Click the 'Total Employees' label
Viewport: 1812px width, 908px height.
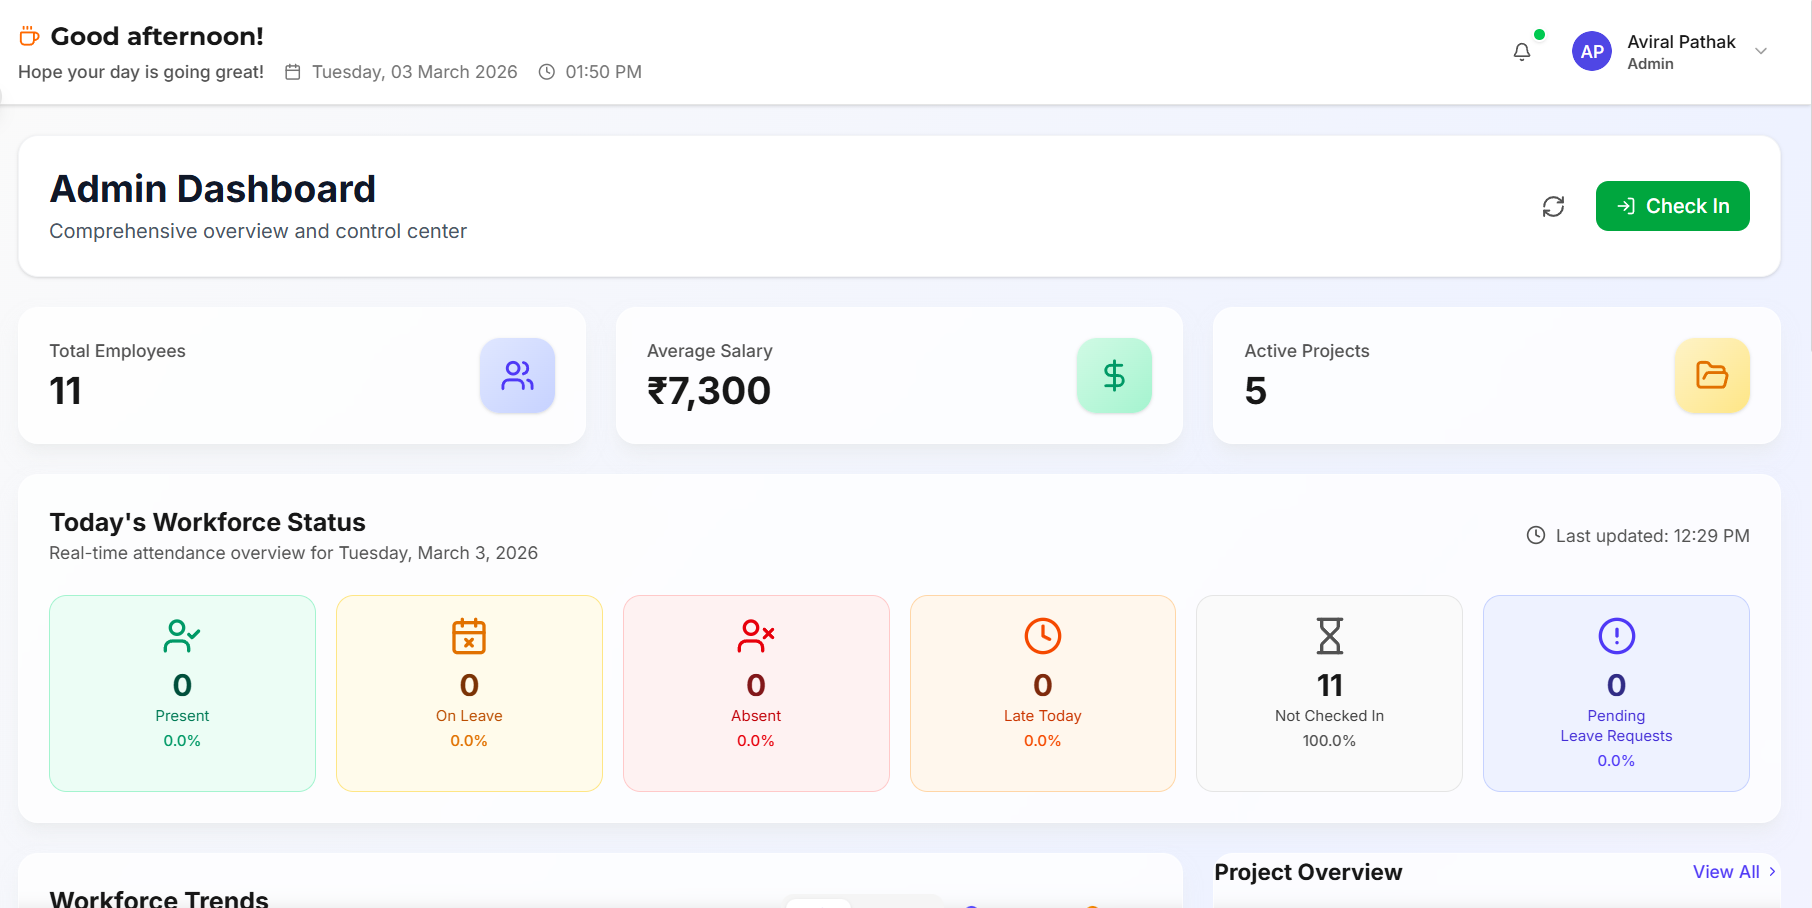[118, 351]
